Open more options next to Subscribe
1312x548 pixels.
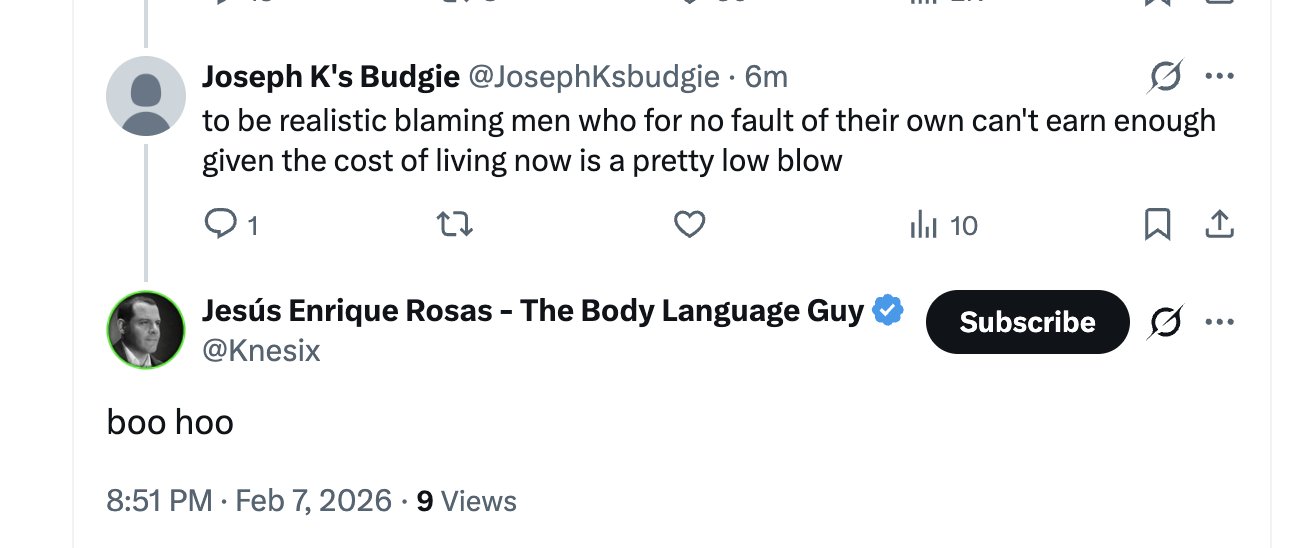tap(1219, 322)
